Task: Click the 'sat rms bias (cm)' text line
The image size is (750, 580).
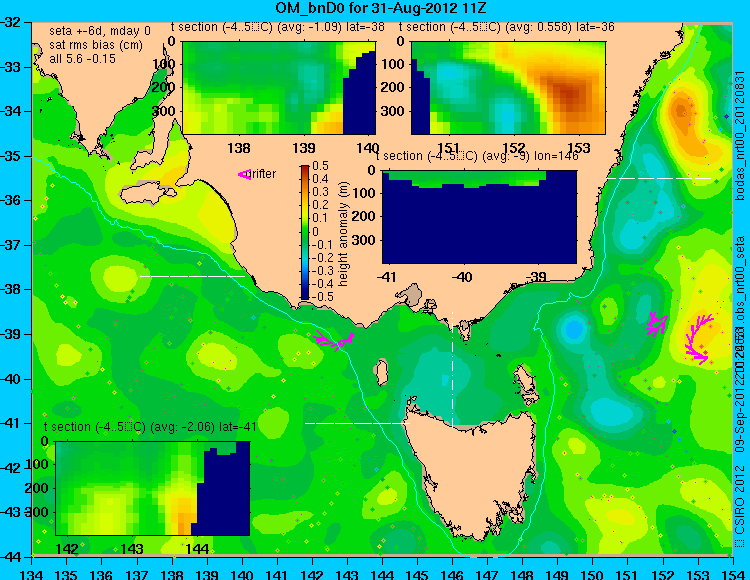Action: (x=96, y=45)
